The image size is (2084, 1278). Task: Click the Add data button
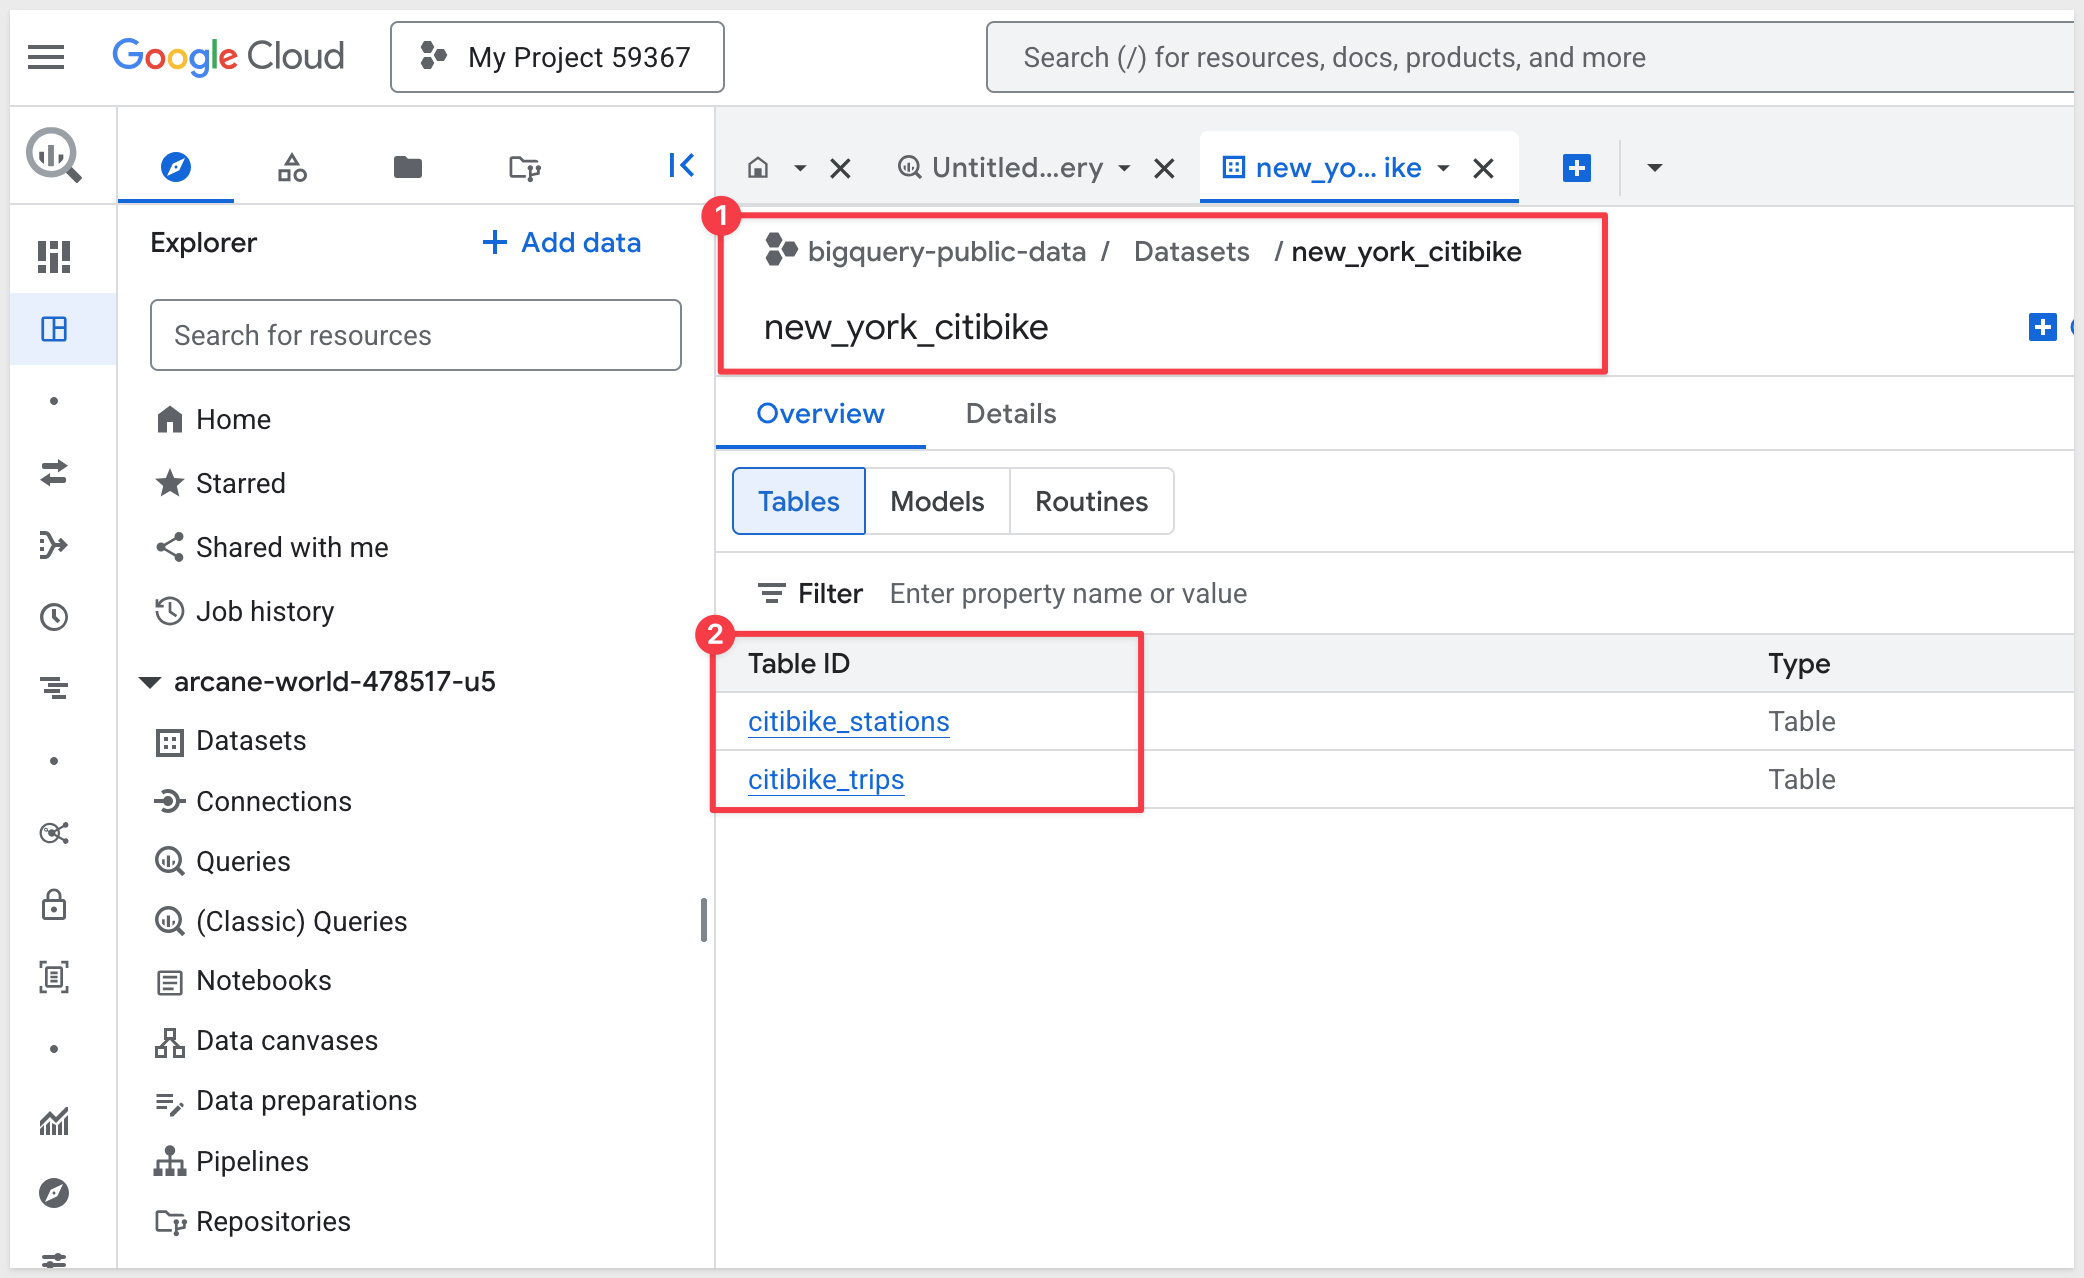561,242
